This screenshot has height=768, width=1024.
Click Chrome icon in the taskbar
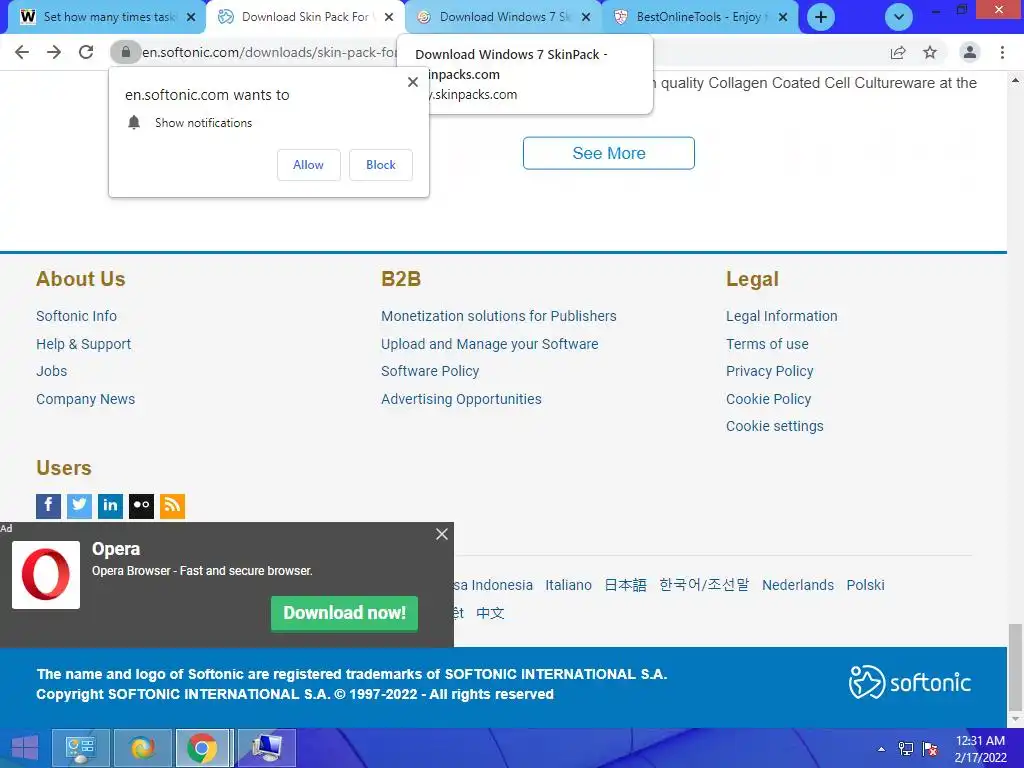(202, 748)
